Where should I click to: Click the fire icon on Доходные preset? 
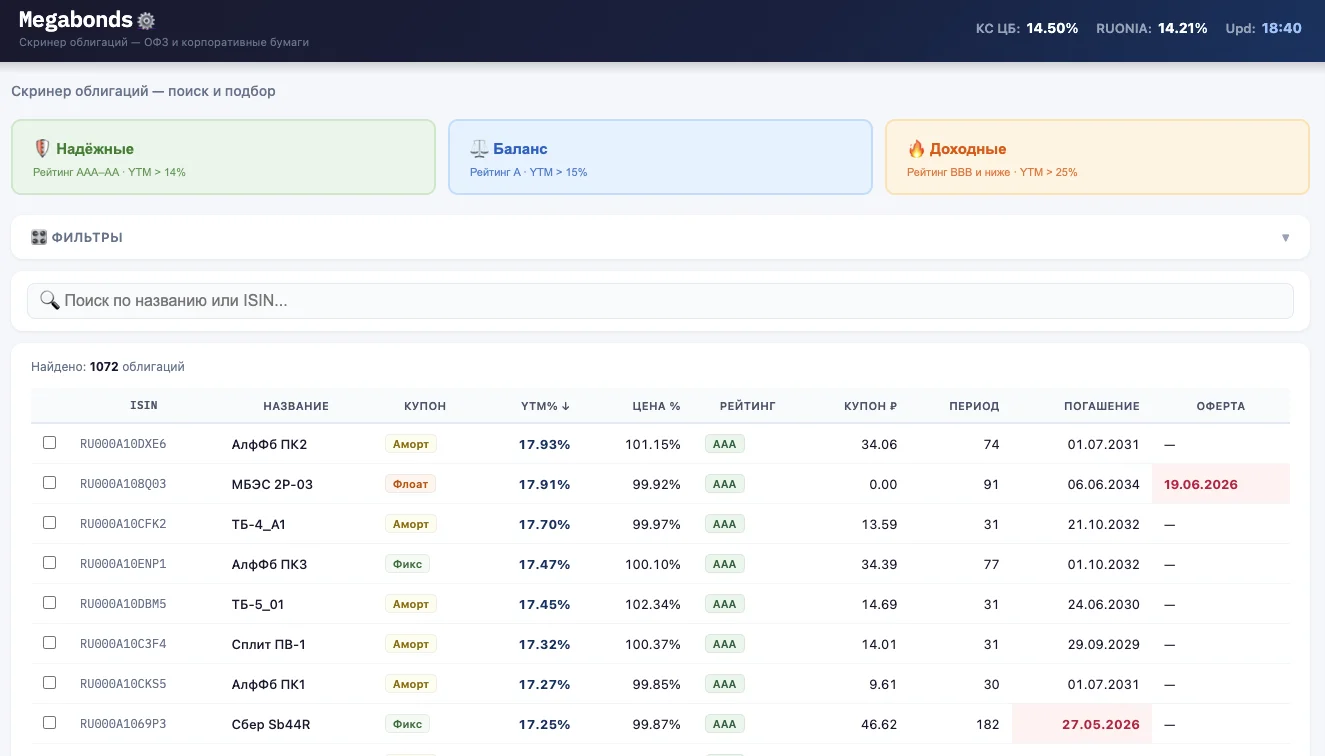pos(916,149)
